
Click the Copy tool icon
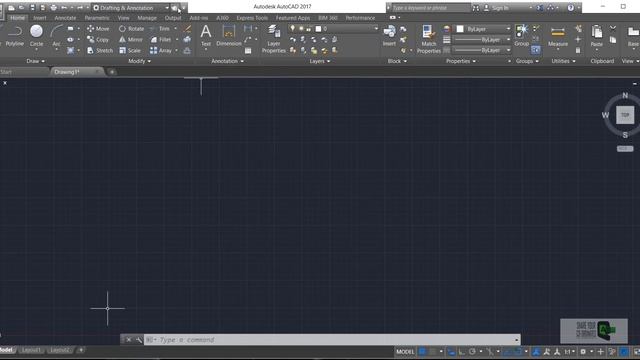91,40
